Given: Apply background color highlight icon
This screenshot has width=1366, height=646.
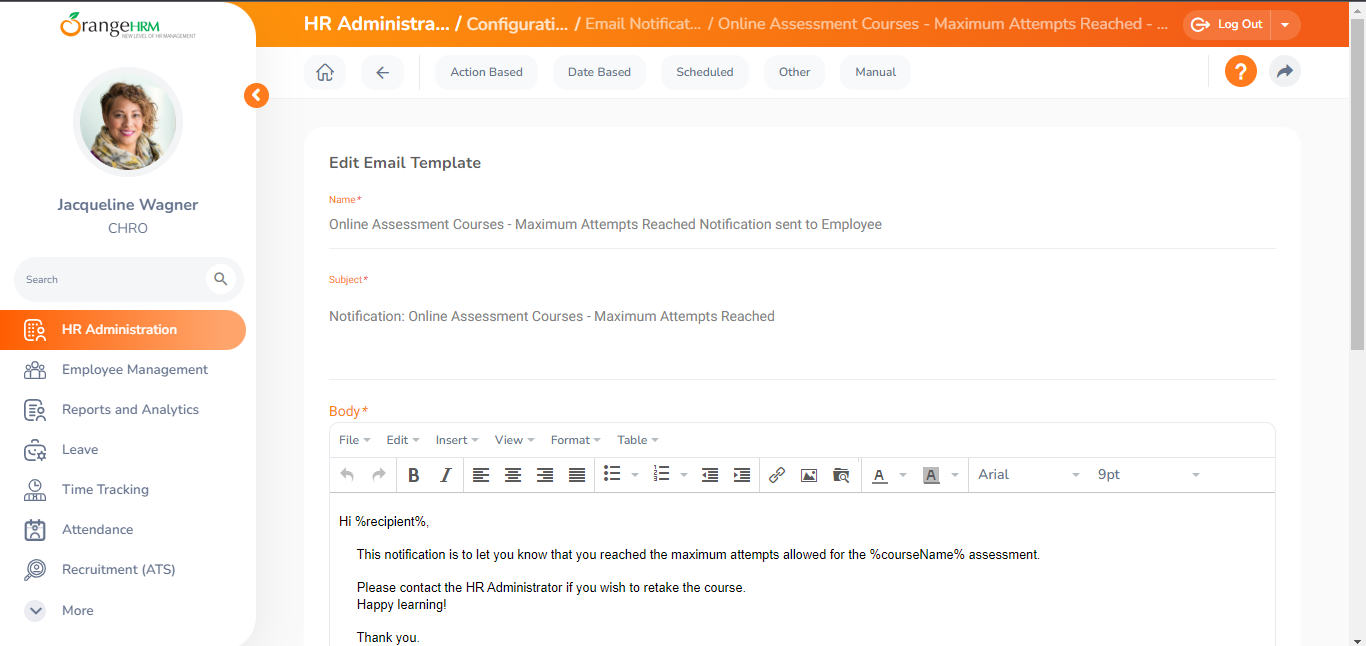Looking at the screenshot, I should 931,475.
